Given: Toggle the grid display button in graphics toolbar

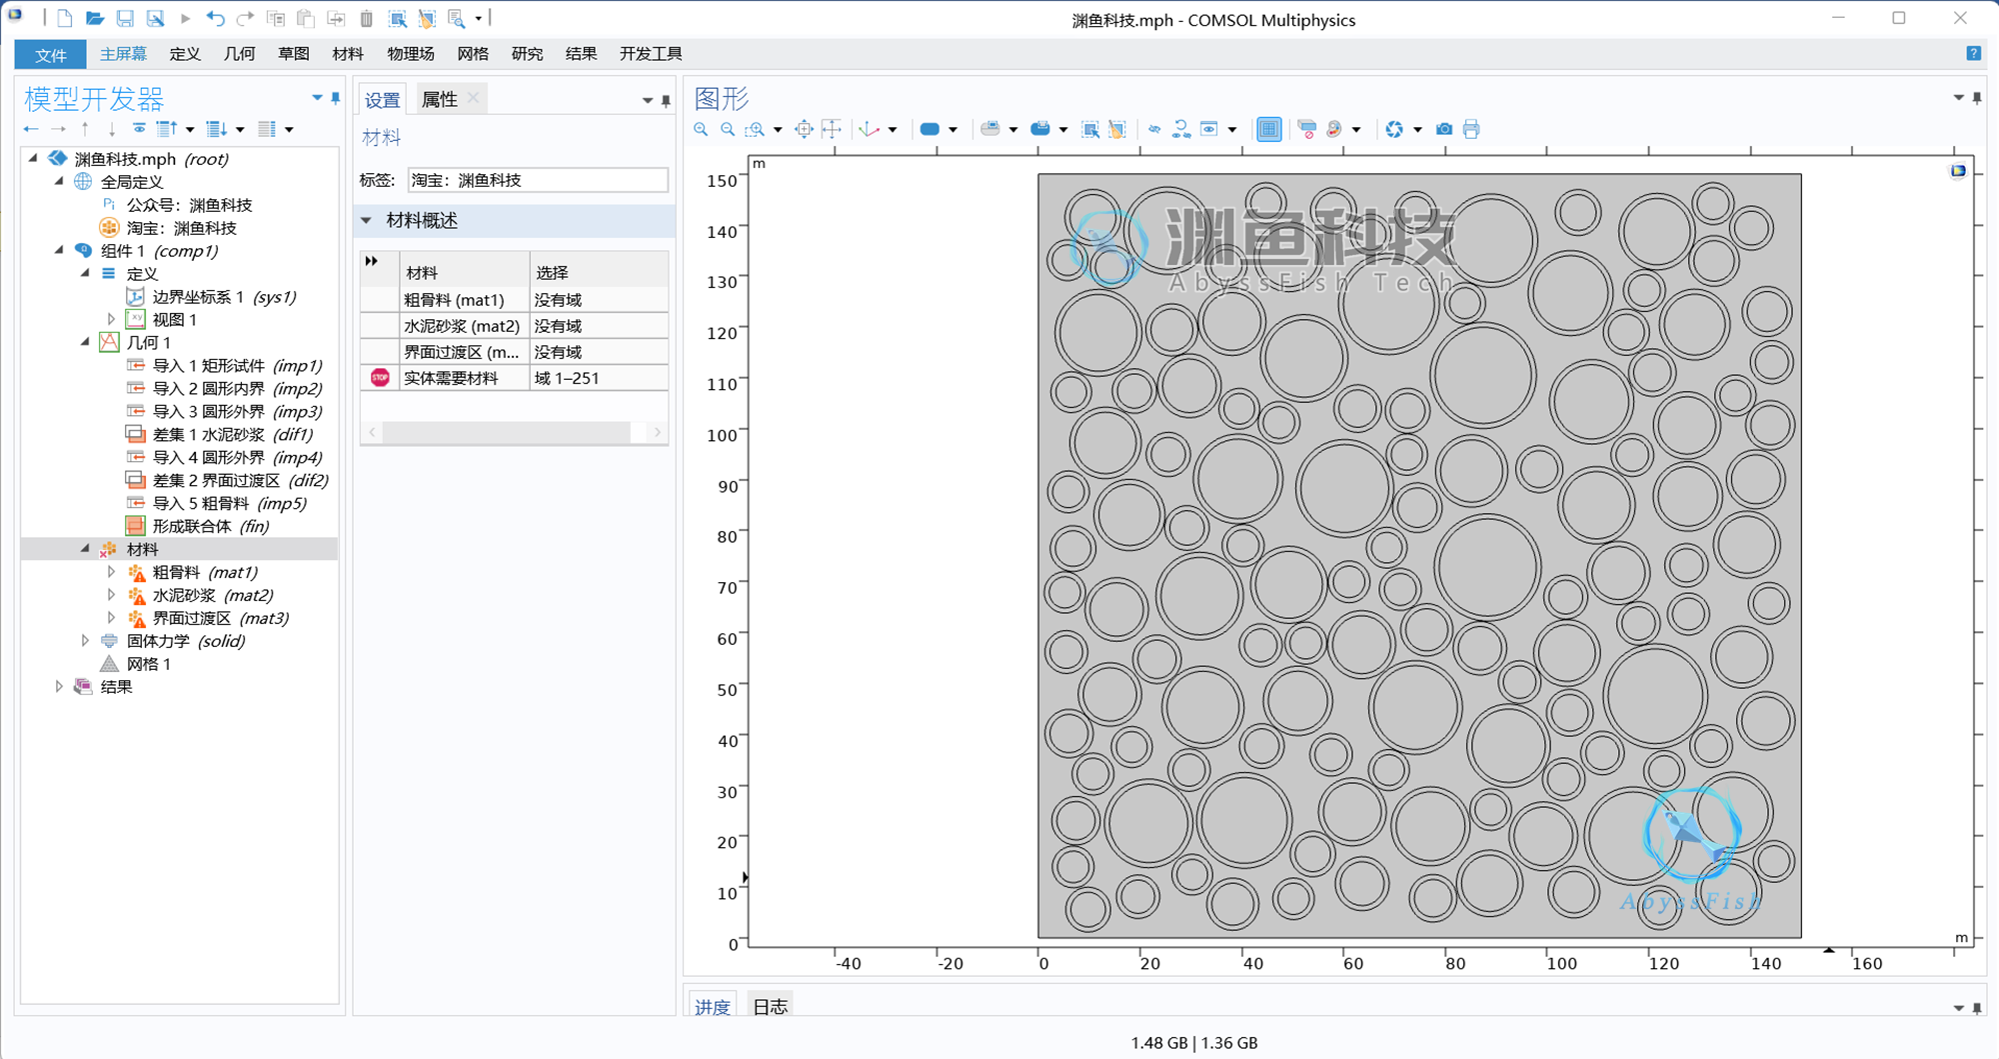Looking at the screenshot, I should 1269,129.
